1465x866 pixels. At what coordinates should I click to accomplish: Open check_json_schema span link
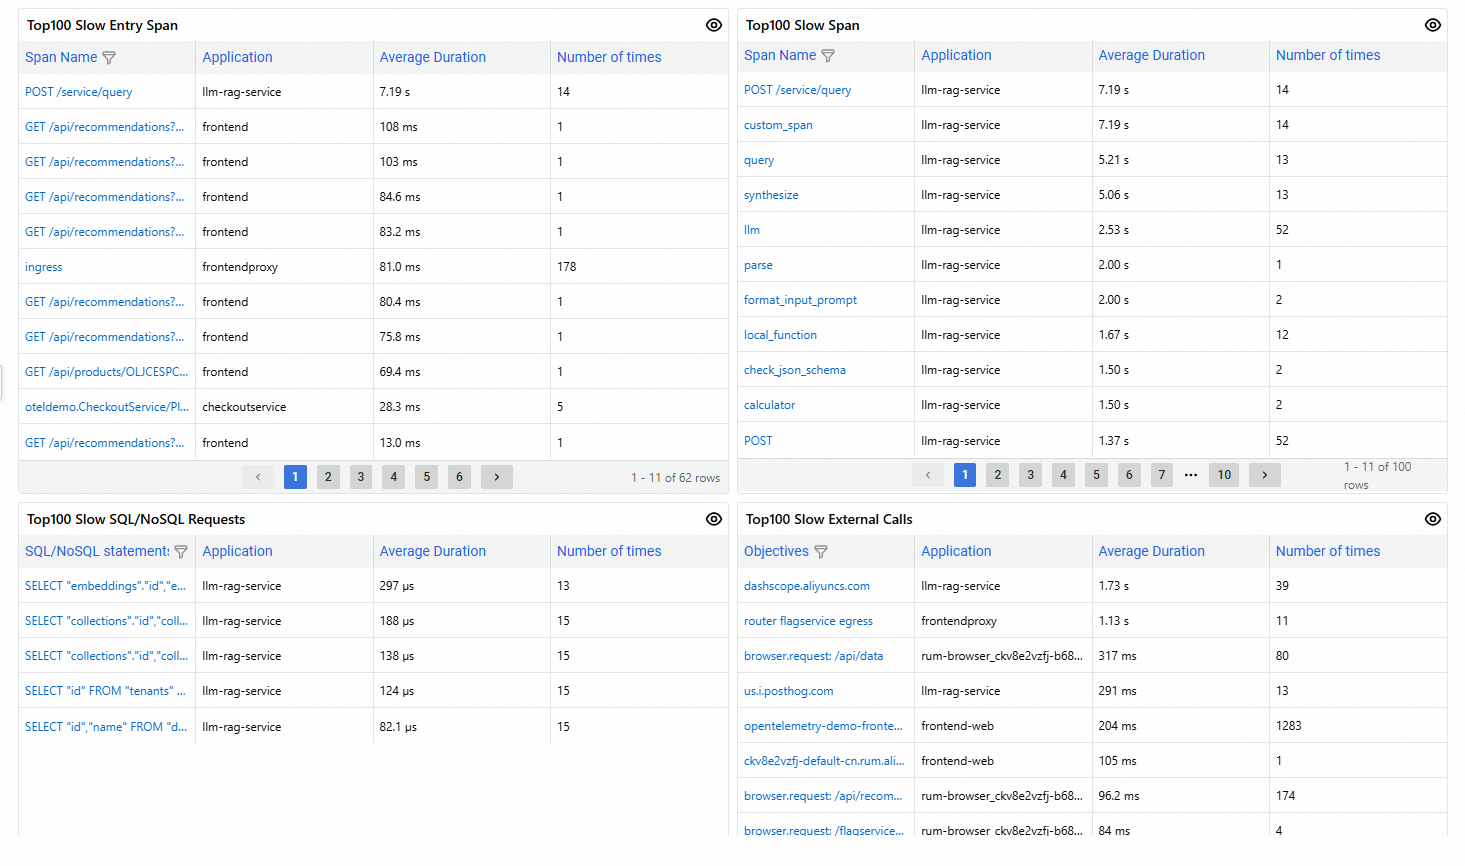click(x=795, y=370)
